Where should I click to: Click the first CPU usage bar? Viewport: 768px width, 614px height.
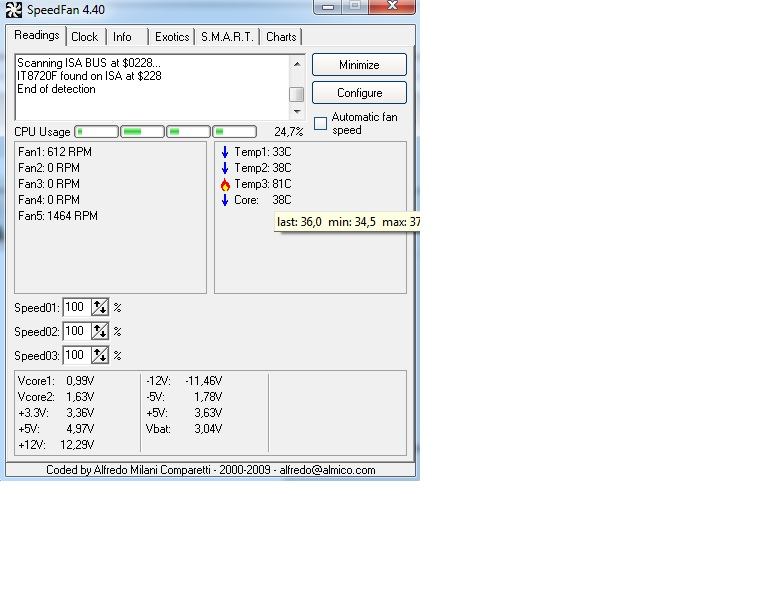(x=96, y=132)
